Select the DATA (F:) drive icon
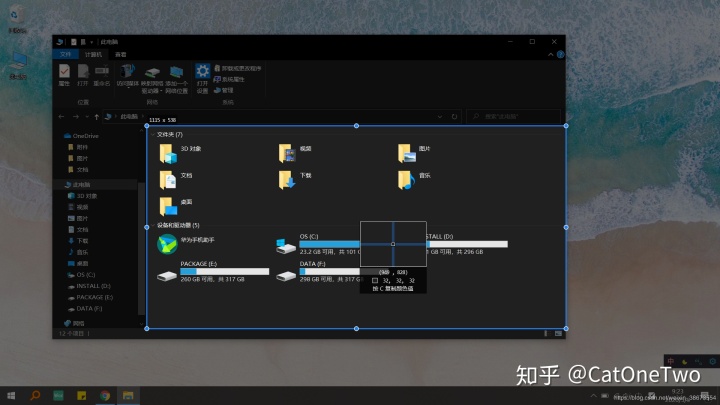 click(x=286, y=276)
